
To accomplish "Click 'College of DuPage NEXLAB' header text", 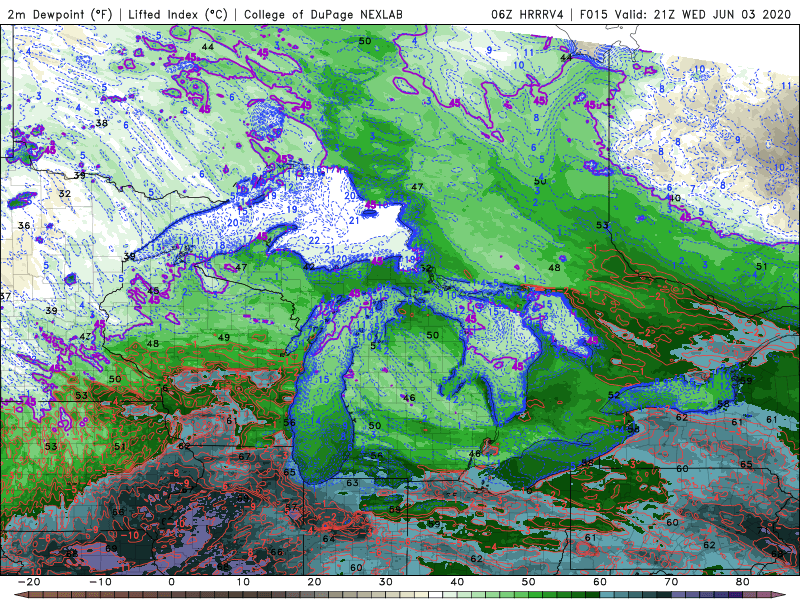I will pyautogui.click(x=323, y=14).
